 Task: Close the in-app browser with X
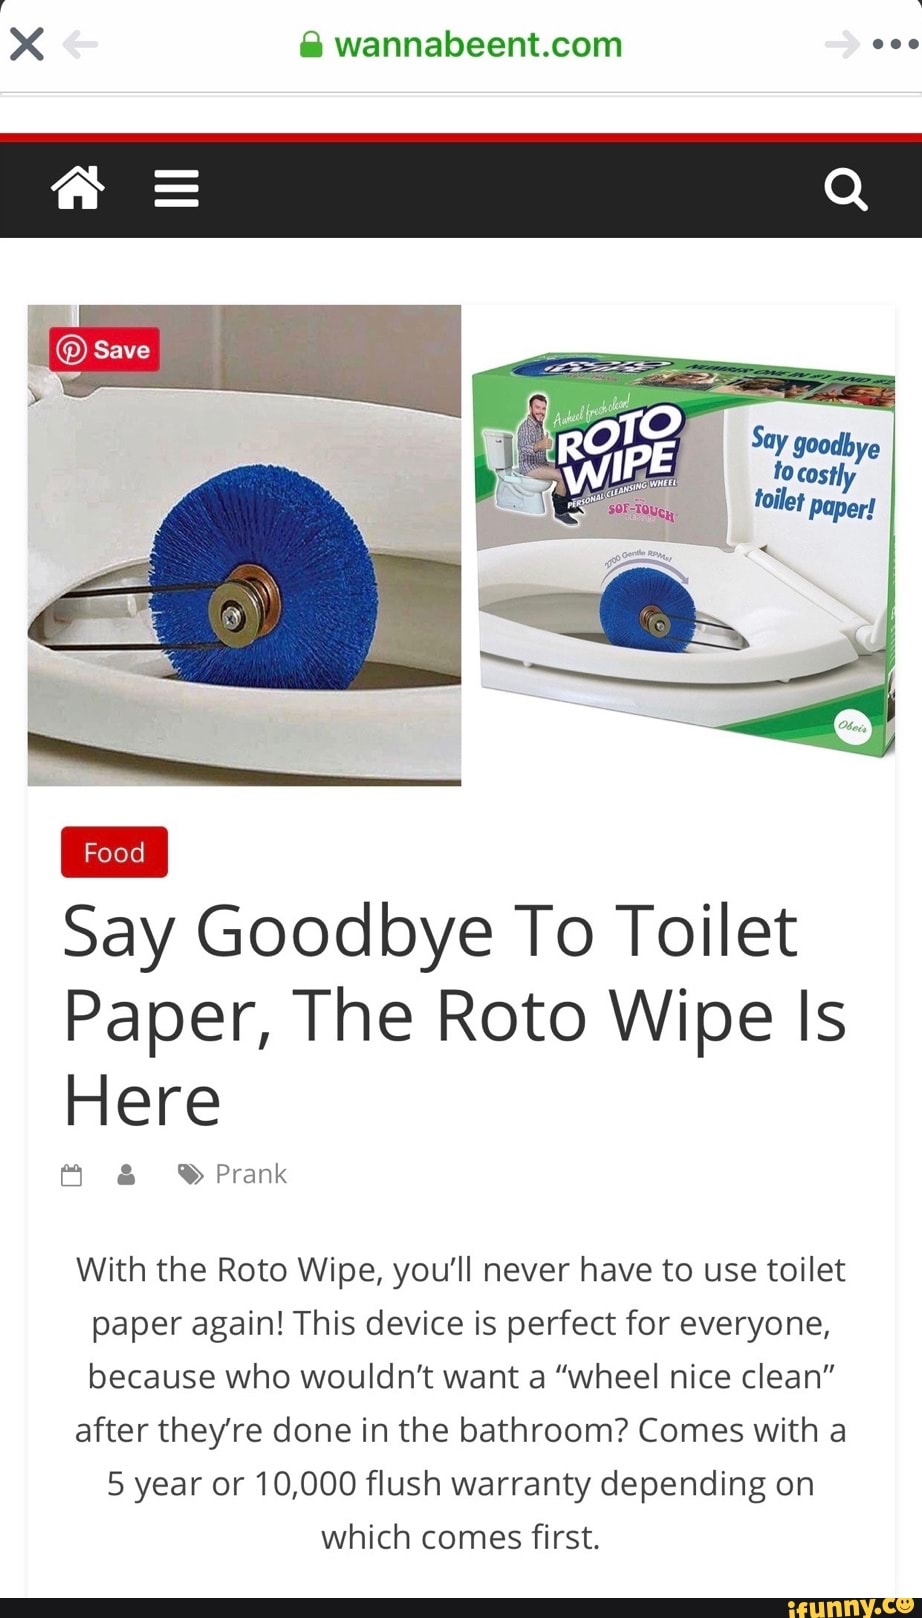tap(26, 44)
